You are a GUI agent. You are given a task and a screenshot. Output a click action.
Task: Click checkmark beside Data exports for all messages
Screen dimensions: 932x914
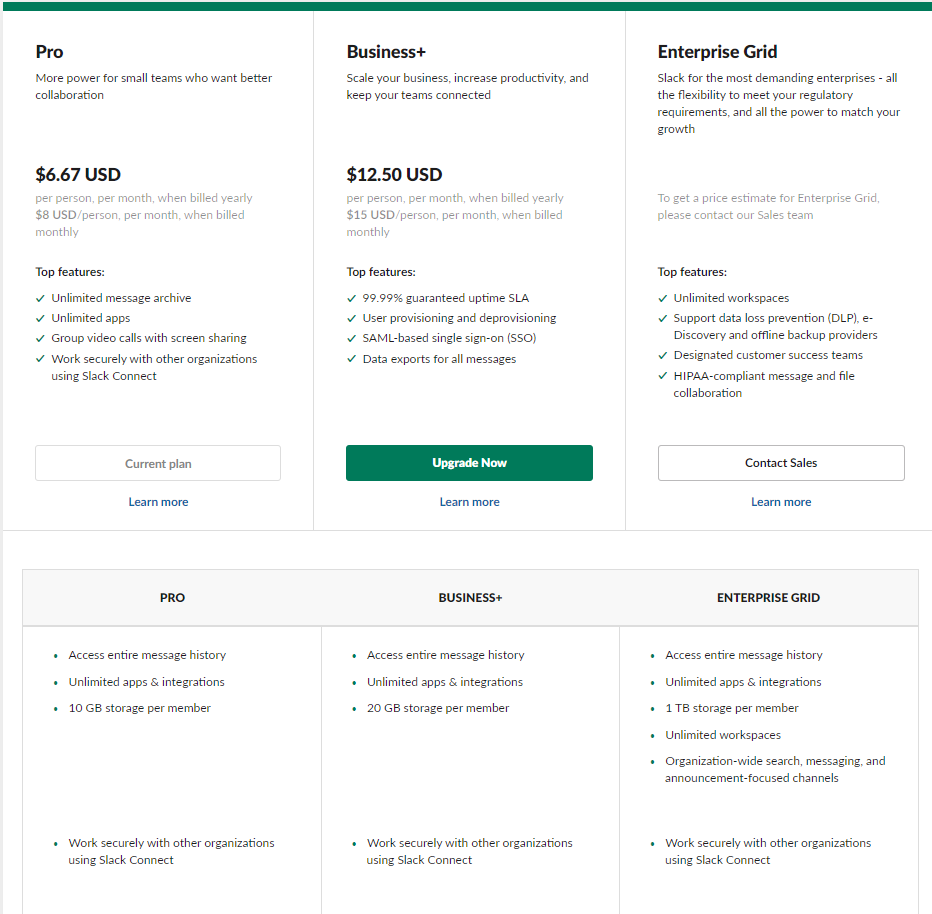(351, 359)
